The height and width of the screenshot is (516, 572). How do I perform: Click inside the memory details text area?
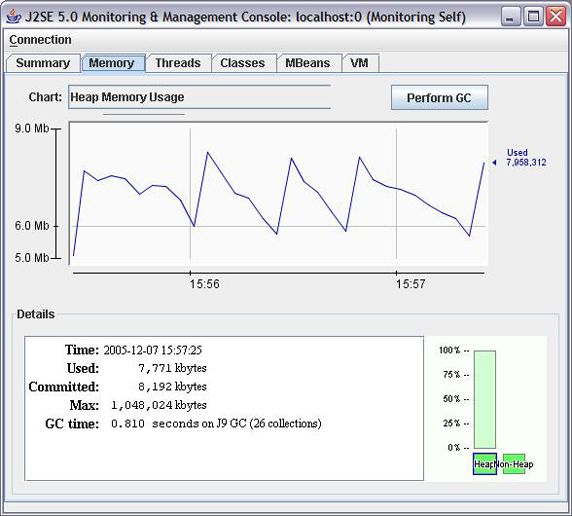(224, 408)
